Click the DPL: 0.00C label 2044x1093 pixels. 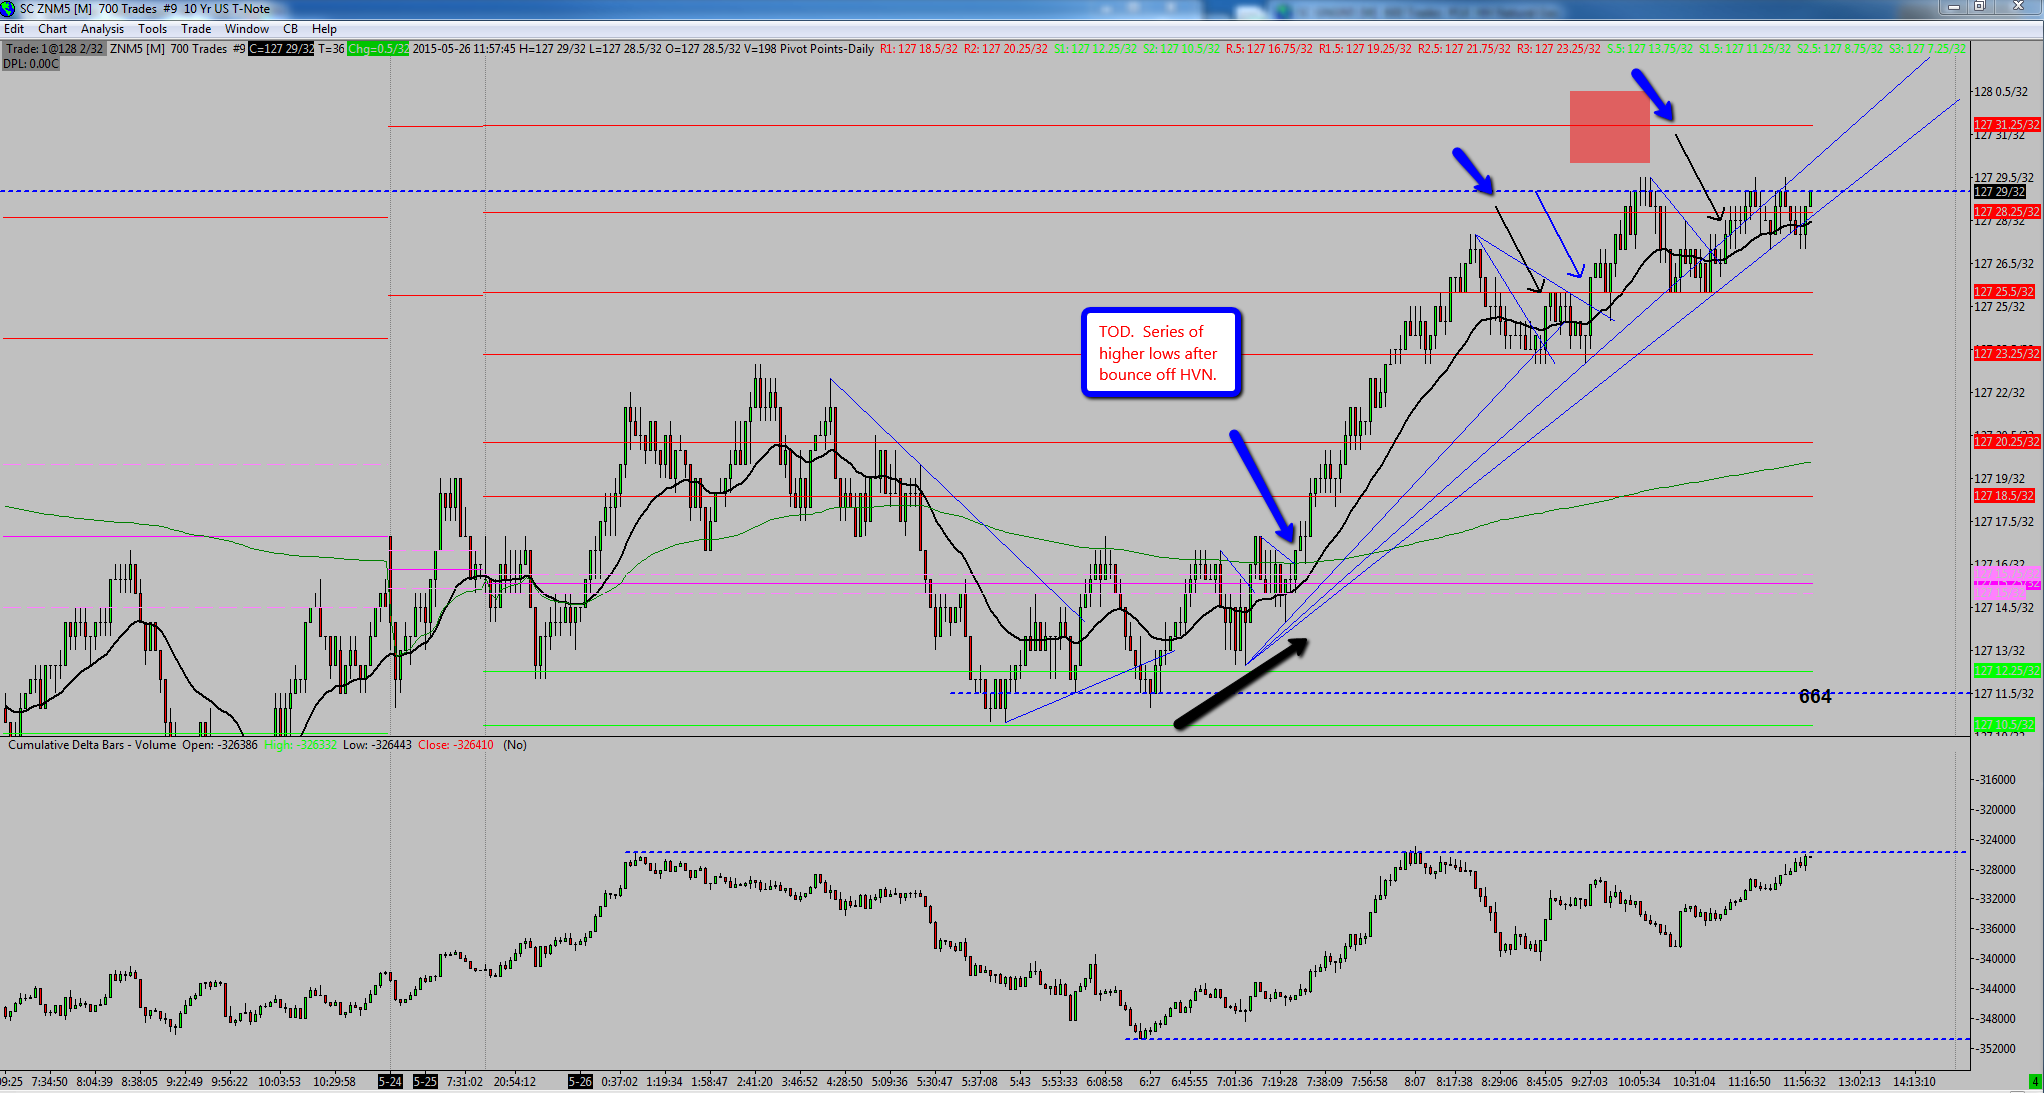tap(31, 64)
